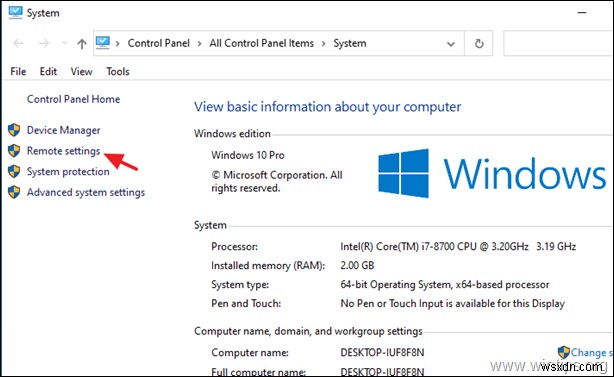Select Control Panel breadcrumb
This screenshot has width=614, height=377.
159,43
